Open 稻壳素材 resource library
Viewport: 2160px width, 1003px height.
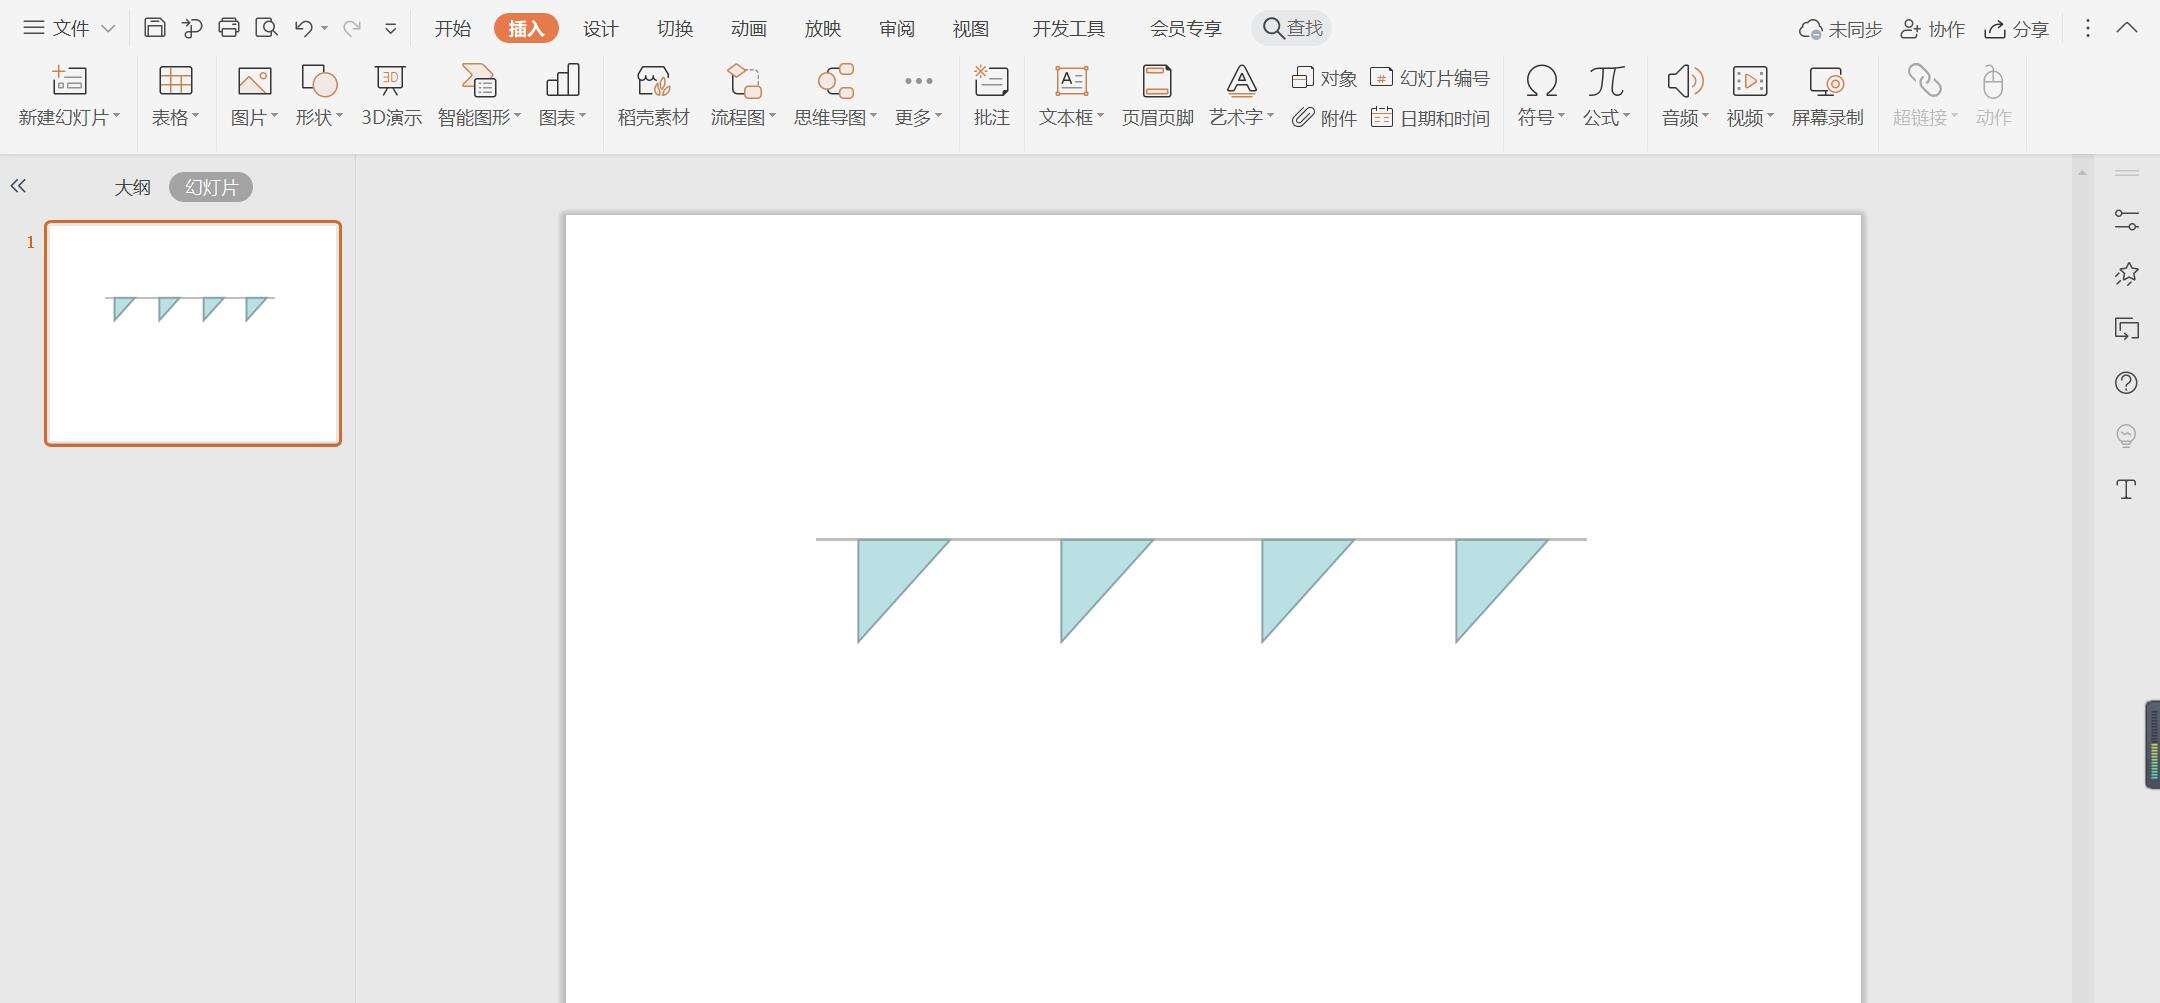pyautogui.click(x=653, y=95)
